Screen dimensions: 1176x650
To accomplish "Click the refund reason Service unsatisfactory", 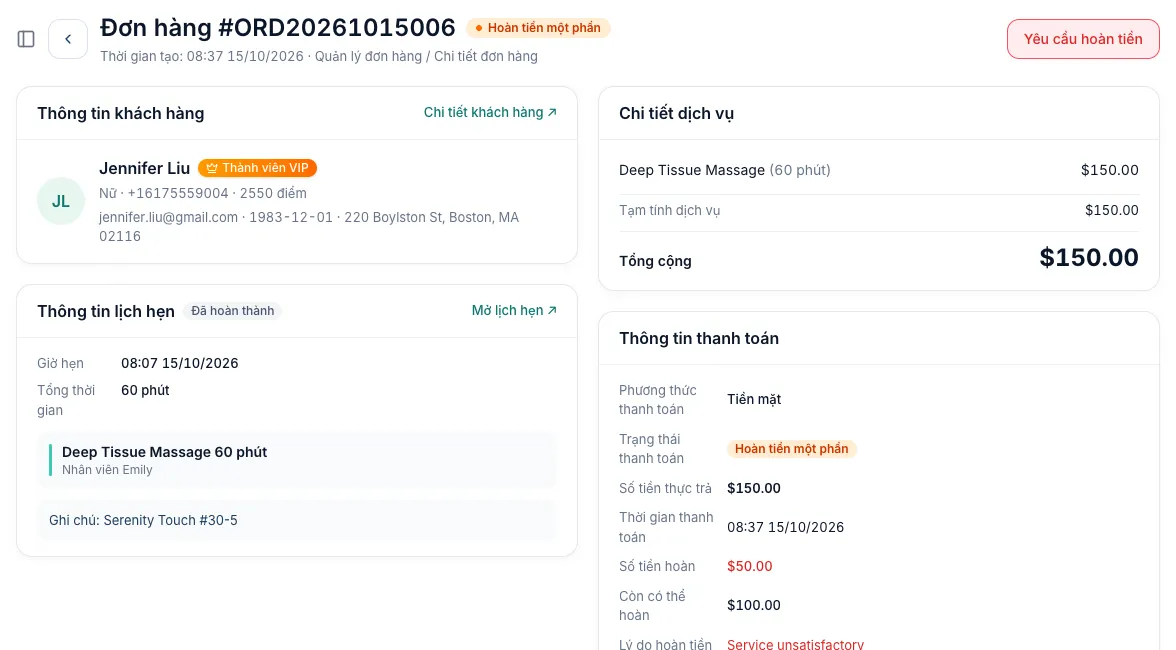I will tap(795, 643).
